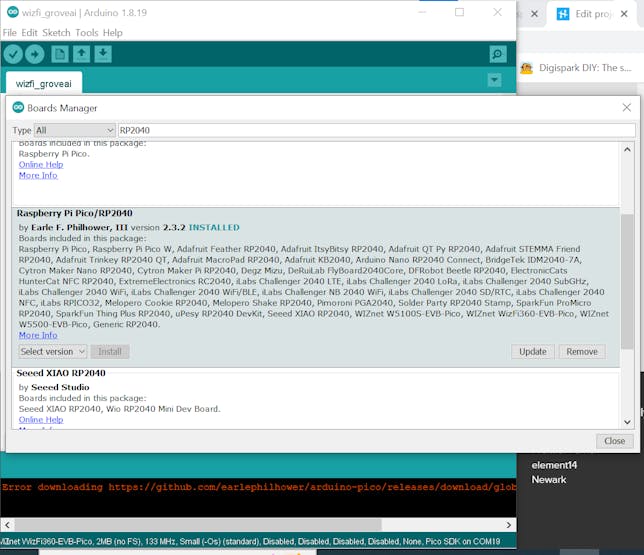Click the Close button in Boards Manager

pos(614,441)
